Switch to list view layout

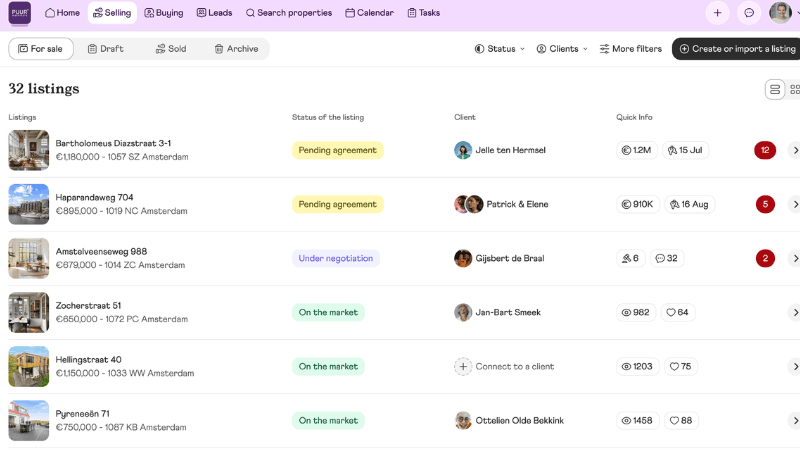[x=774, y=90]
